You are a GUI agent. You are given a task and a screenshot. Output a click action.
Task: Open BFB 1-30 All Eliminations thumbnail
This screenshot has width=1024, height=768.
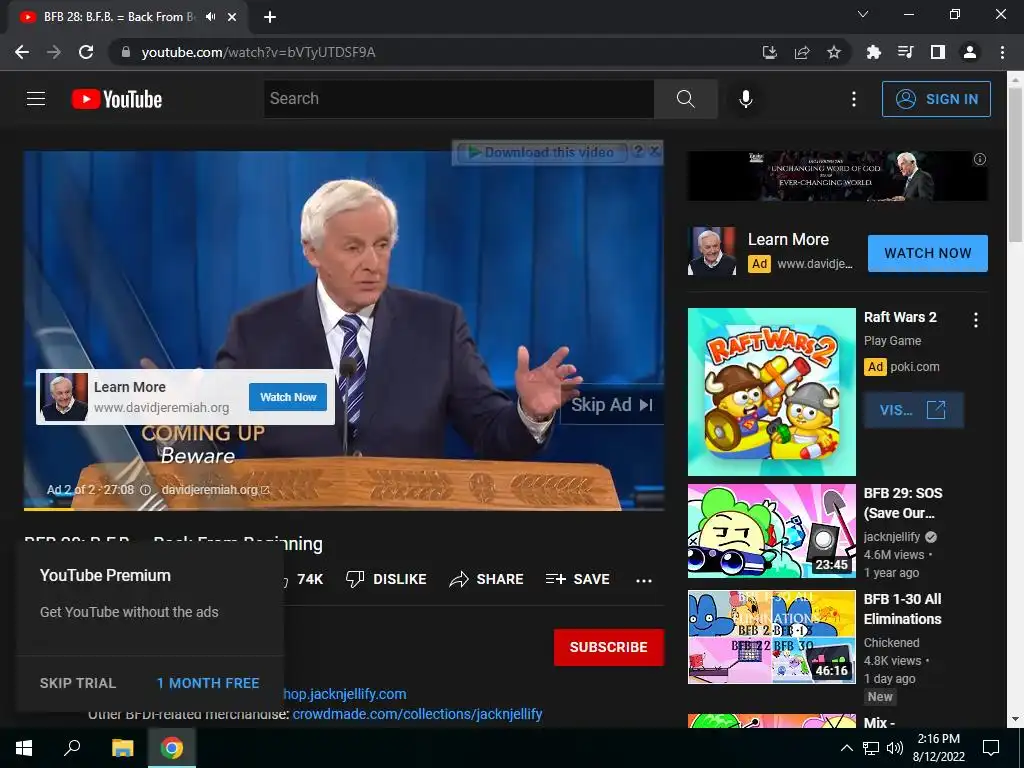(x=771, y=637)
